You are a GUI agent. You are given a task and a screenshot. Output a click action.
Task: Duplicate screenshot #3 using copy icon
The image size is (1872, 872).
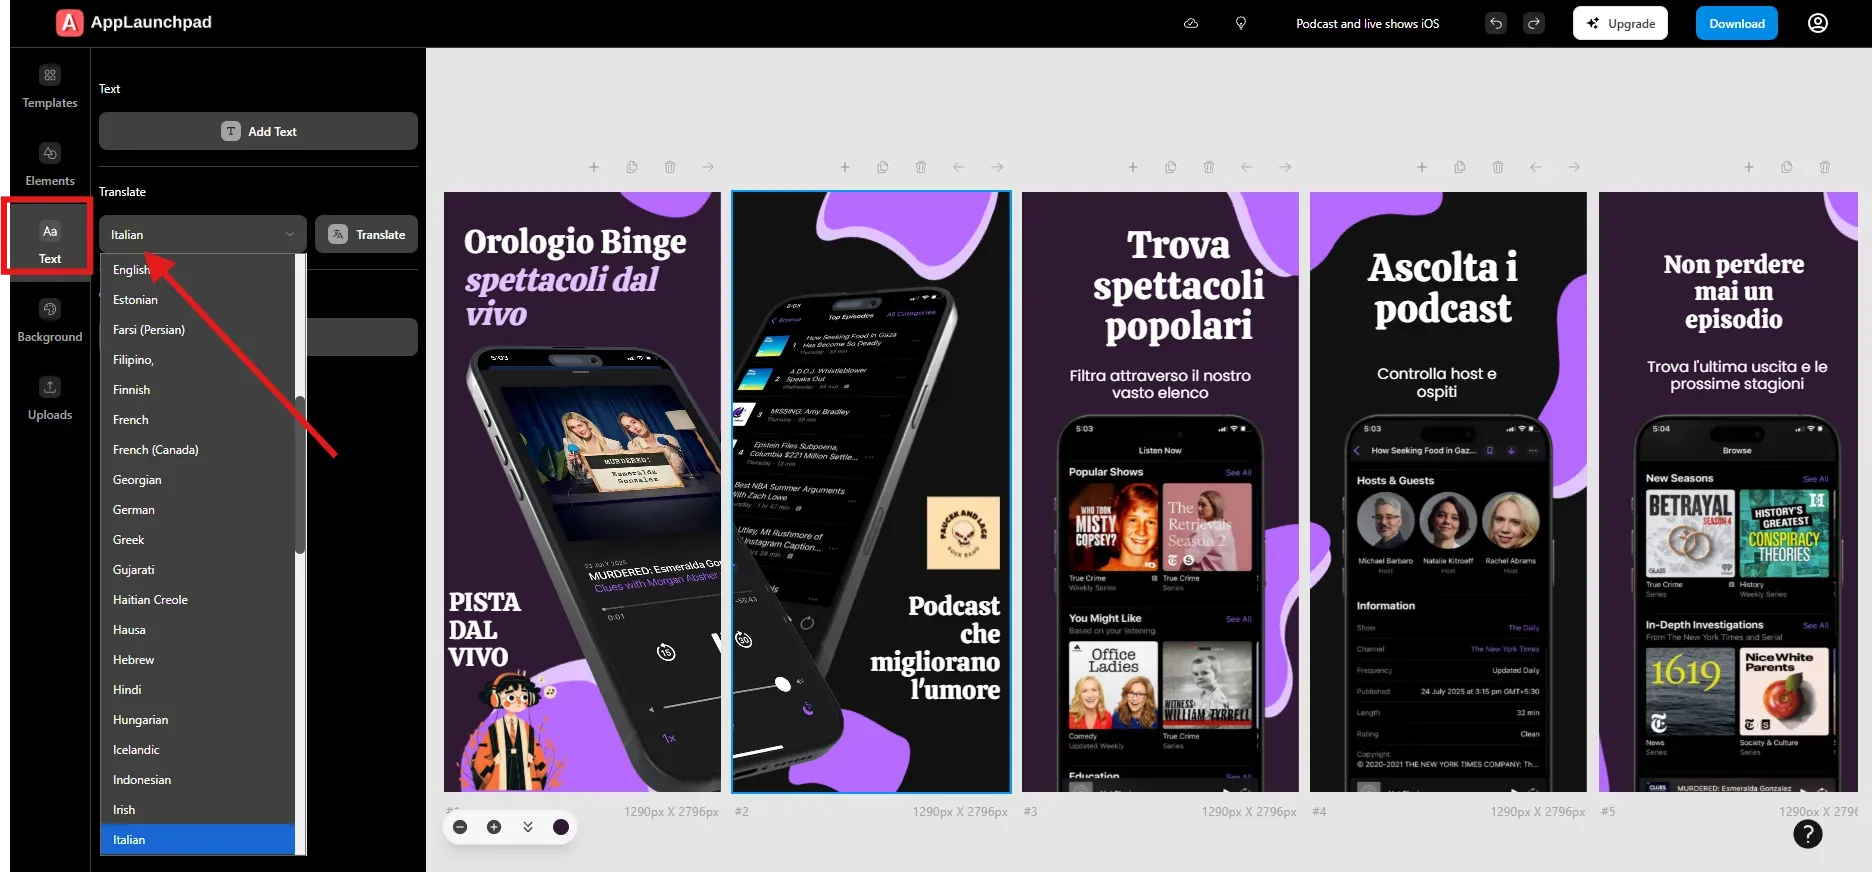1170,167
